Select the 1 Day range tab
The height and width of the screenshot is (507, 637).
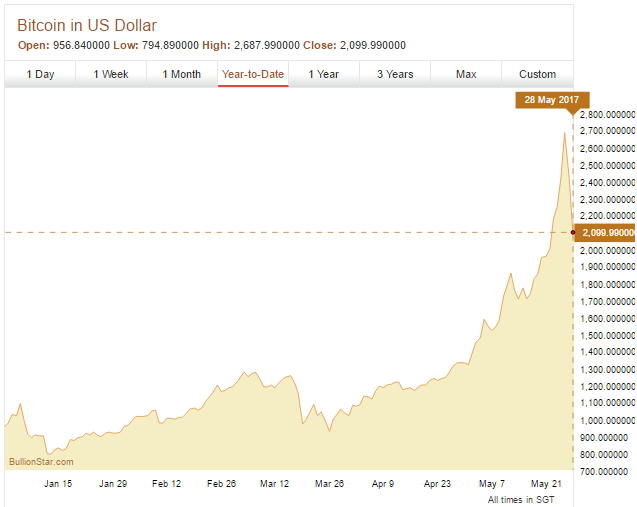(40, 74)
